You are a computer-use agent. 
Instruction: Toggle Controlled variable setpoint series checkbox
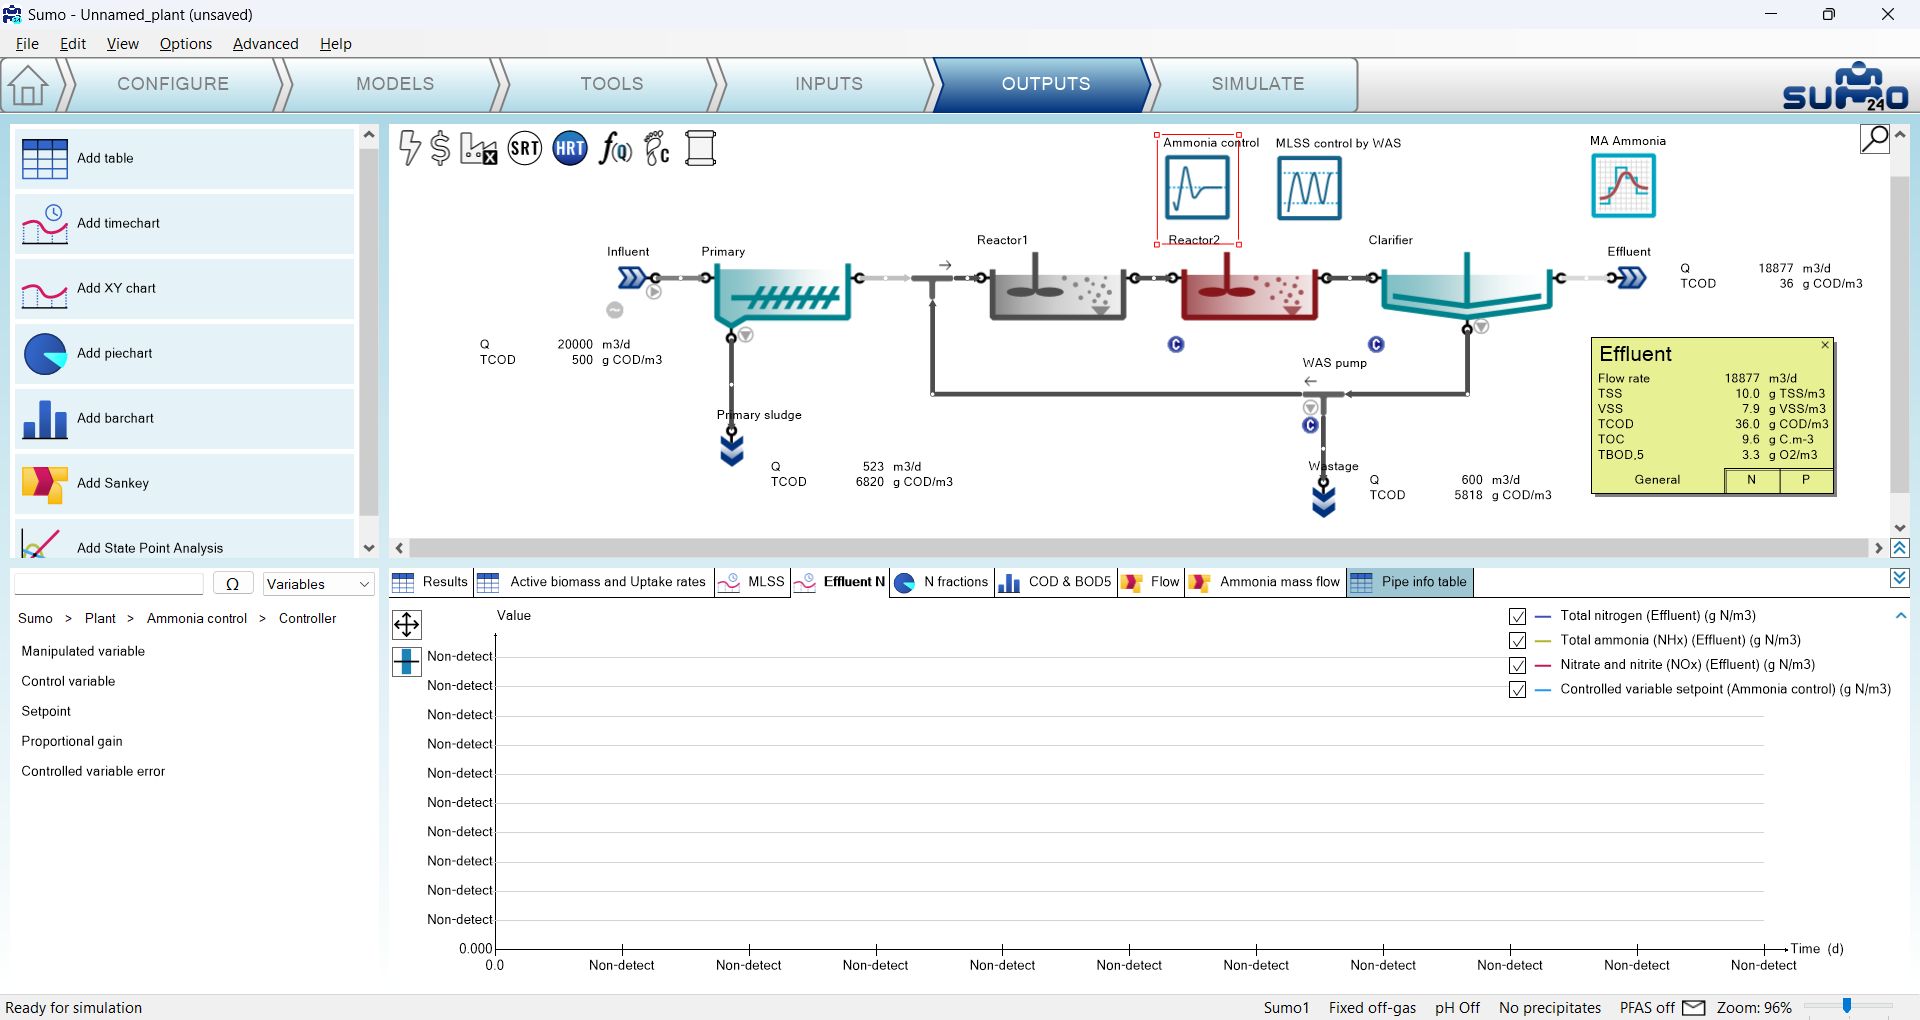[1517, 690]
